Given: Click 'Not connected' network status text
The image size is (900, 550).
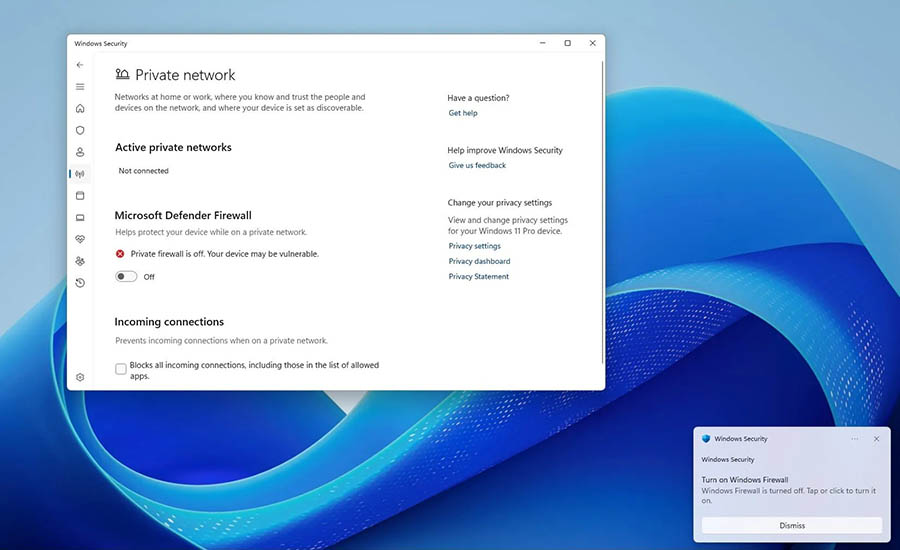Looking at the screenshot, I should pyautogui.click(x=143, y=171).
